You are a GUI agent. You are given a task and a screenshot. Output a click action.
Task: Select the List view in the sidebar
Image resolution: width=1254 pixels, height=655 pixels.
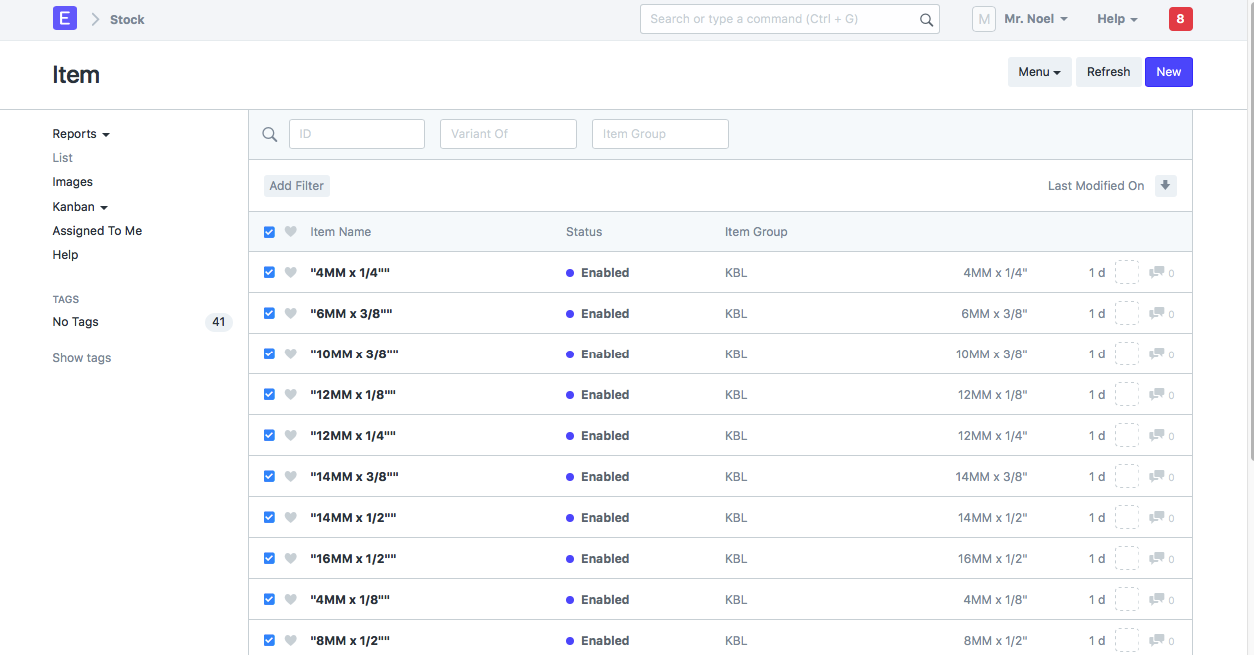62,157
